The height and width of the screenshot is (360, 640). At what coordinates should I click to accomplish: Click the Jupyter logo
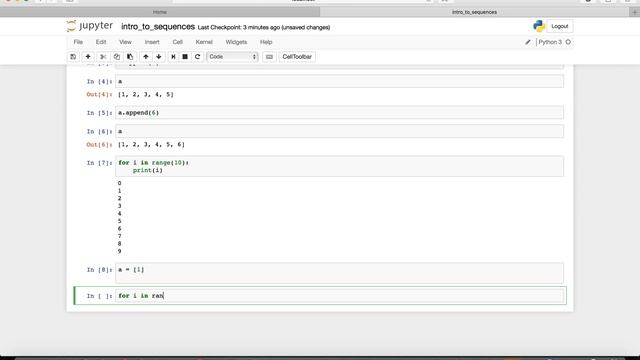(x=90, y=26)
